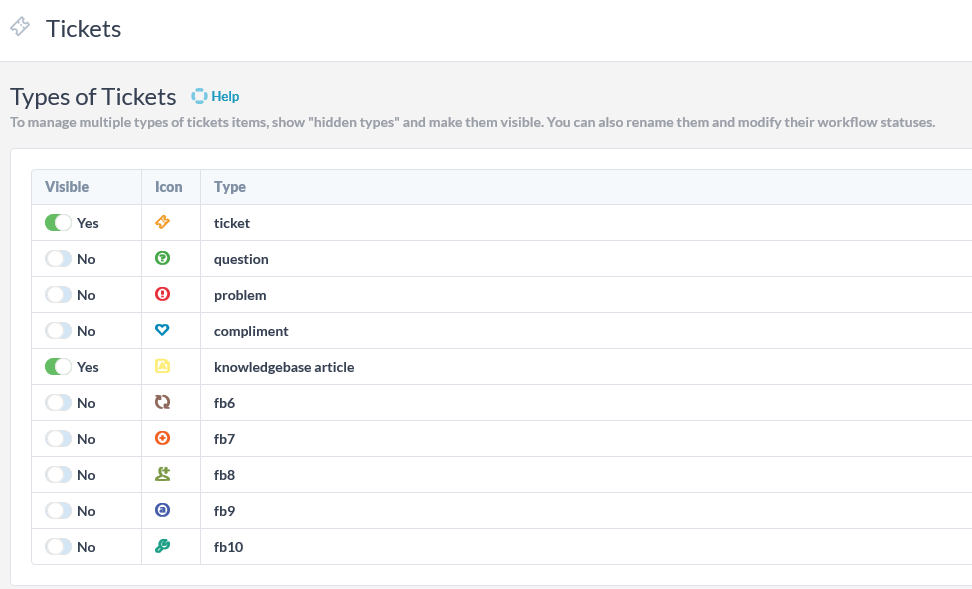This screenshot has height=589, width=972.
Task: Click the lifebuoy Help icon
Action: click(x=199, y=96)
